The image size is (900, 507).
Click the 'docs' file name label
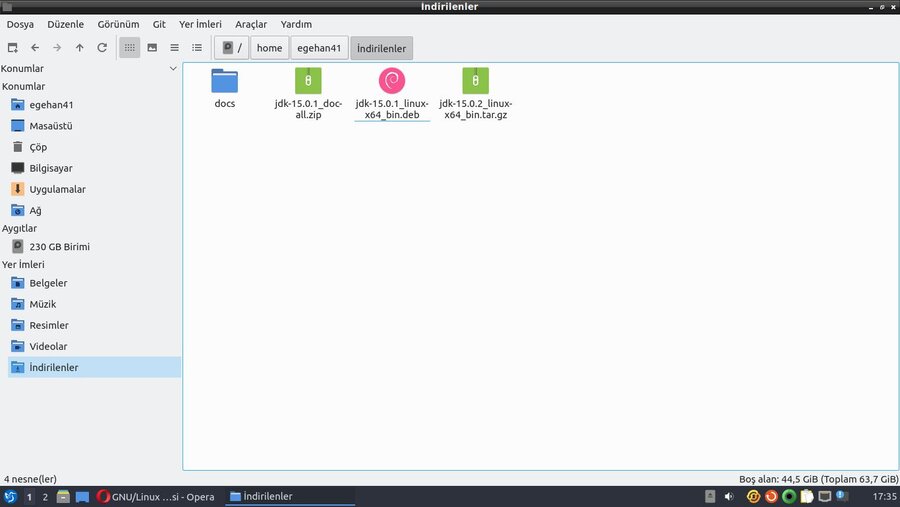(224, 103)
